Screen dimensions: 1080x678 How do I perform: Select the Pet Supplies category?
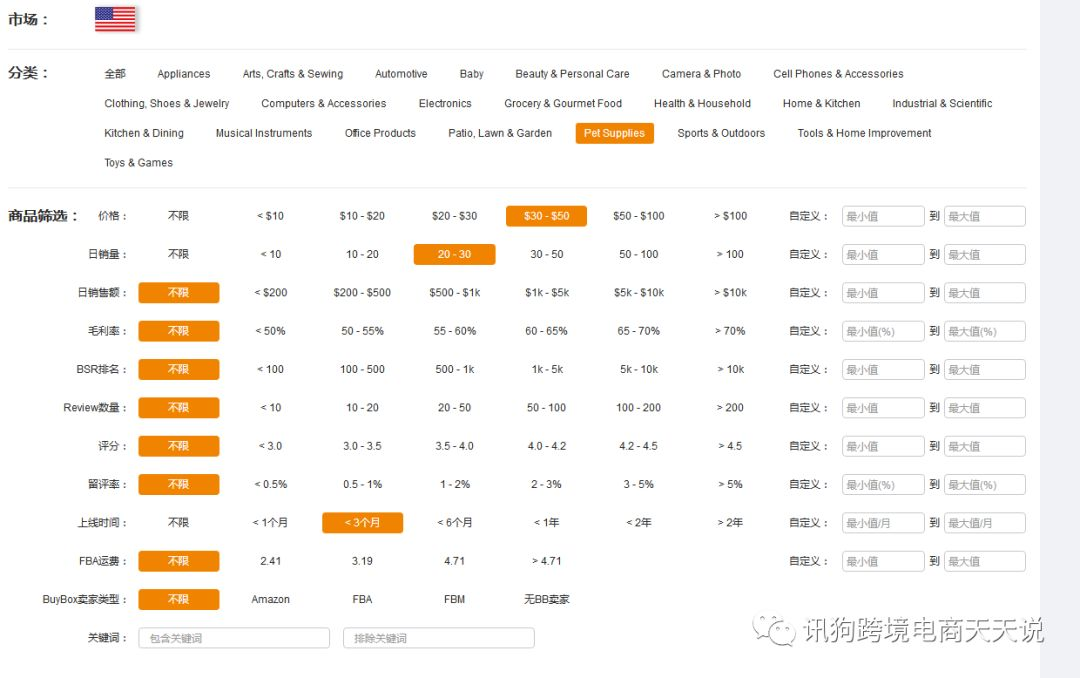(x=614, y=133)
